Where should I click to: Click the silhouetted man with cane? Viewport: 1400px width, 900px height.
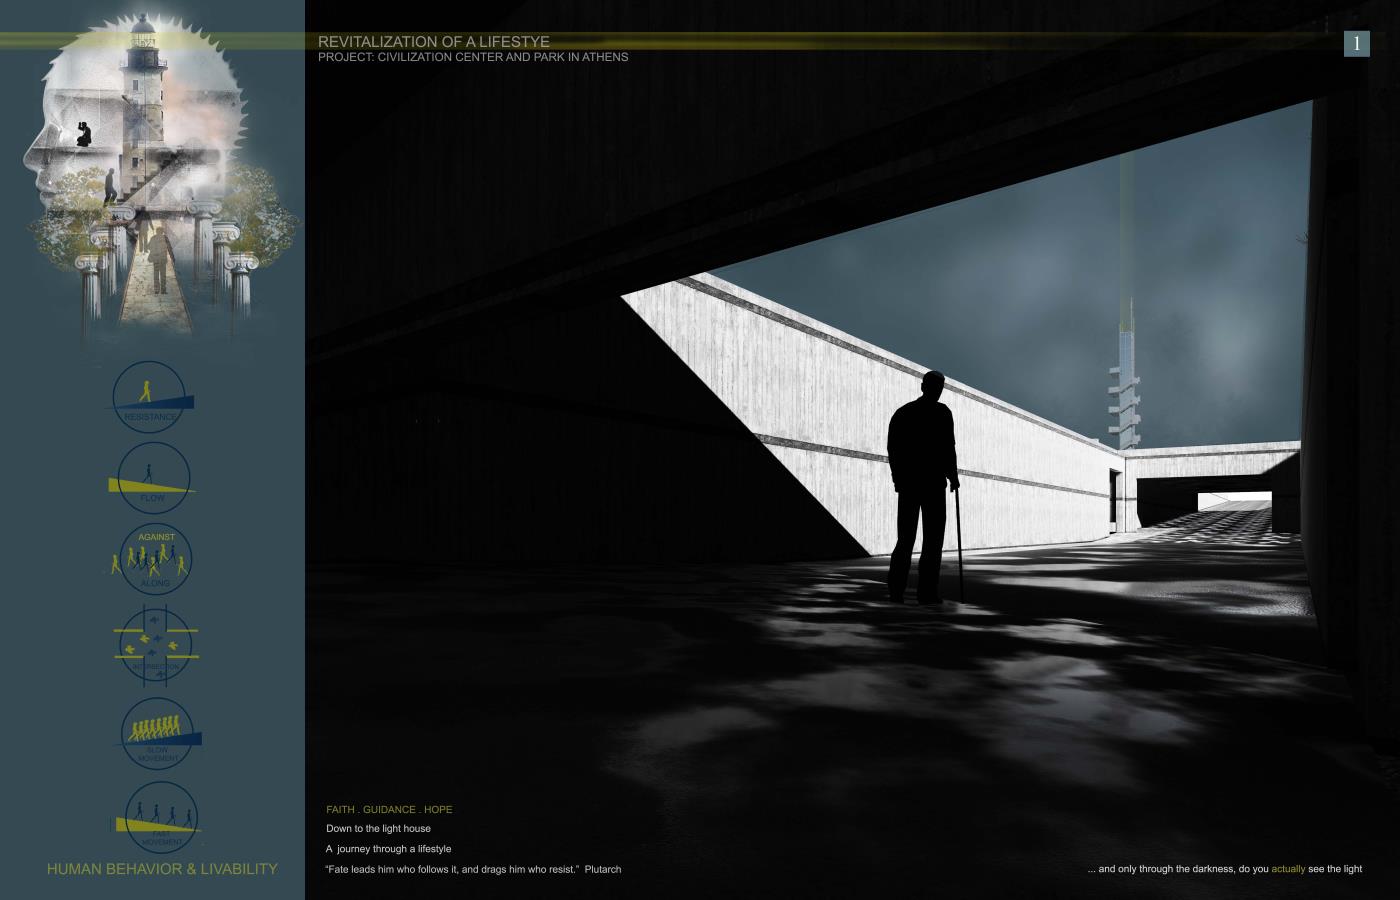(922, 490)
